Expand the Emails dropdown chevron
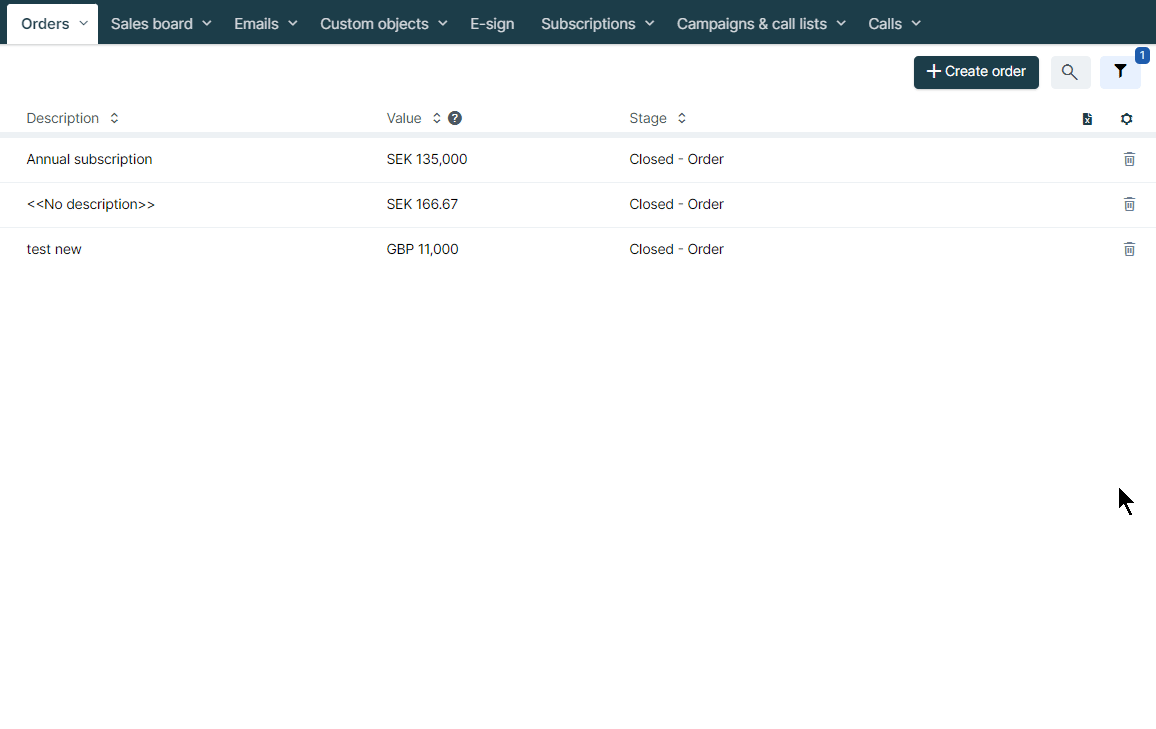This screenshot has height=729, width=1156. pyautogui.click(x=293, y=24)
